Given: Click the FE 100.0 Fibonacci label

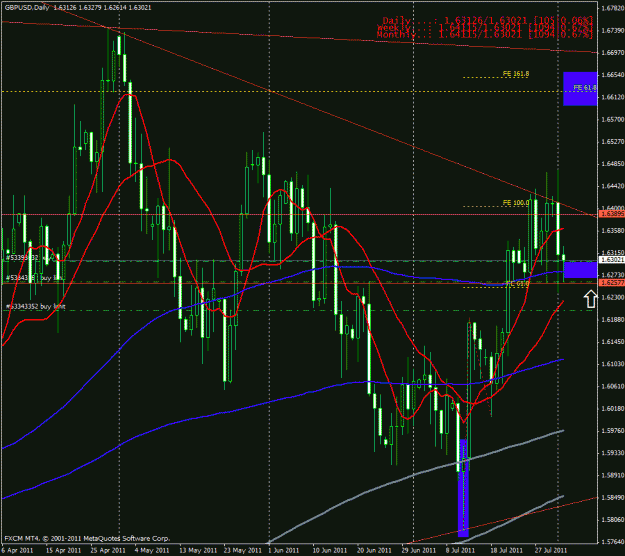Looking at the screenshot, I should tap(516, 203).
